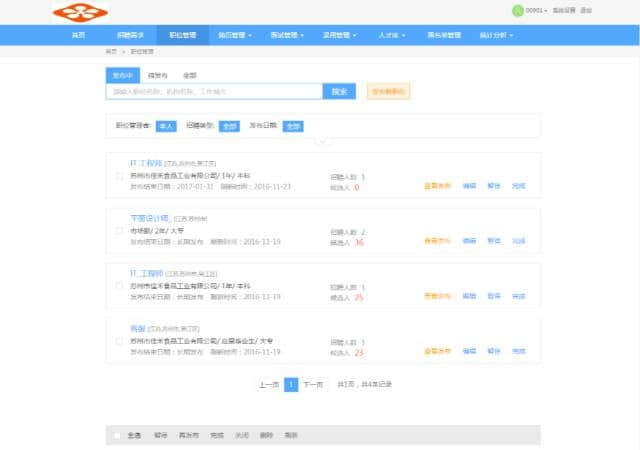Click the green user avatar icon
This screenshot has width=640, height=450.
[x=516, y=10]
